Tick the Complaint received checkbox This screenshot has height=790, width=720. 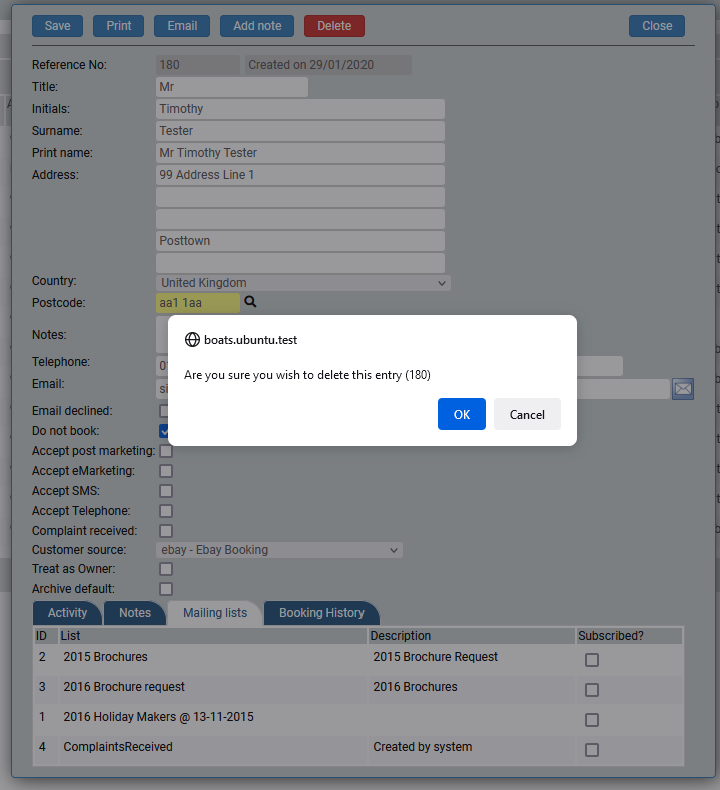(166, 531)
